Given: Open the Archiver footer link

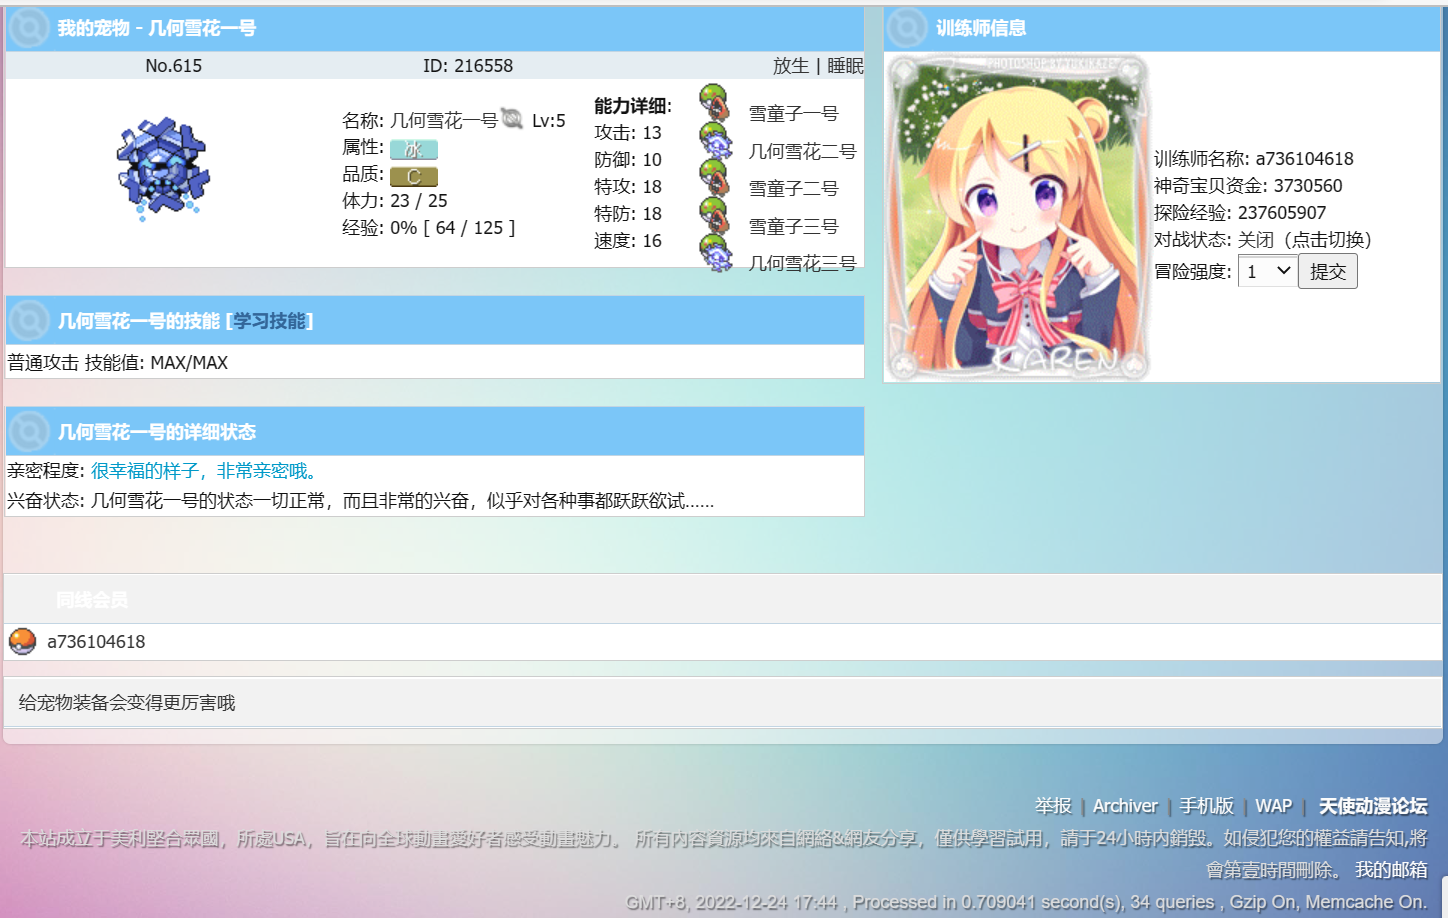Looking at the screenshot, I should coord(1125,806).
